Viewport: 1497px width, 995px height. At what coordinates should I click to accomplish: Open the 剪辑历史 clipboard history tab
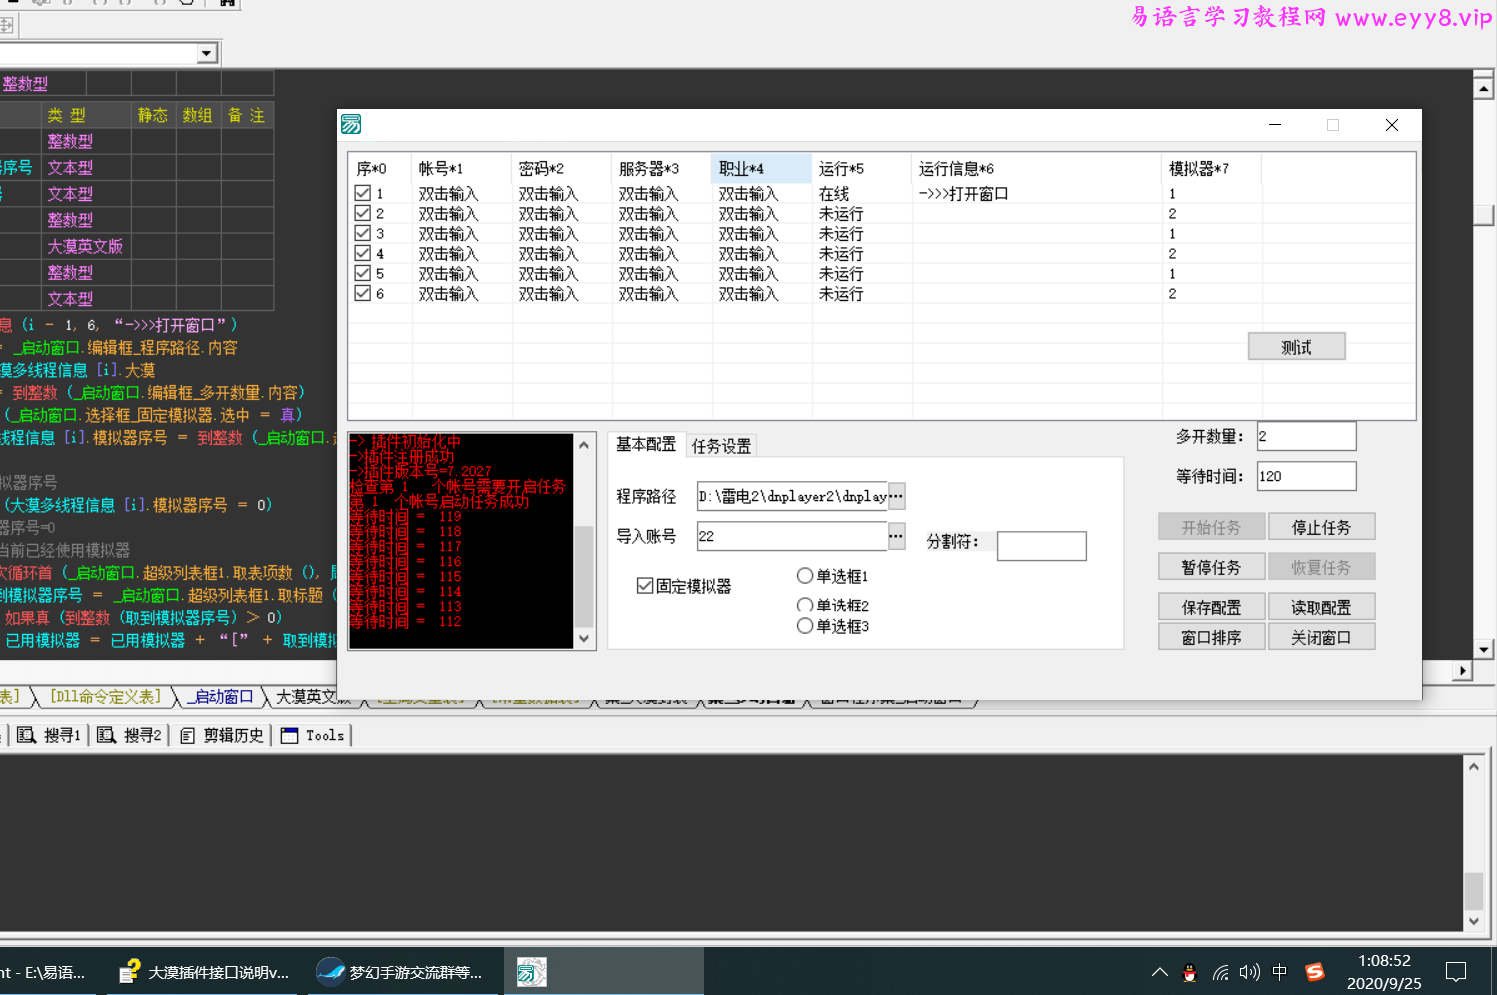tap(222, 736)
